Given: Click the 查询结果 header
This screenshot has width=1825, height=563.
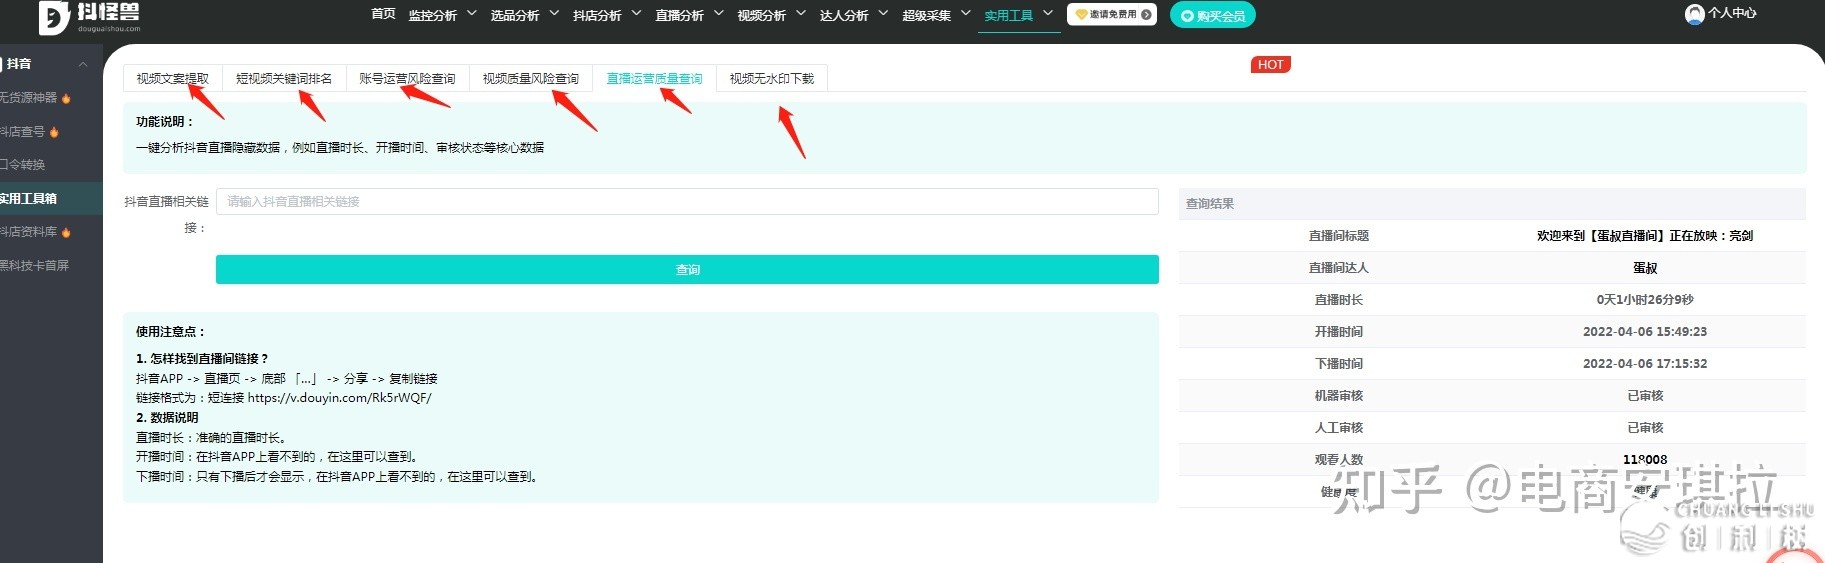Looking at the screenshot, I should [1210, 204].
